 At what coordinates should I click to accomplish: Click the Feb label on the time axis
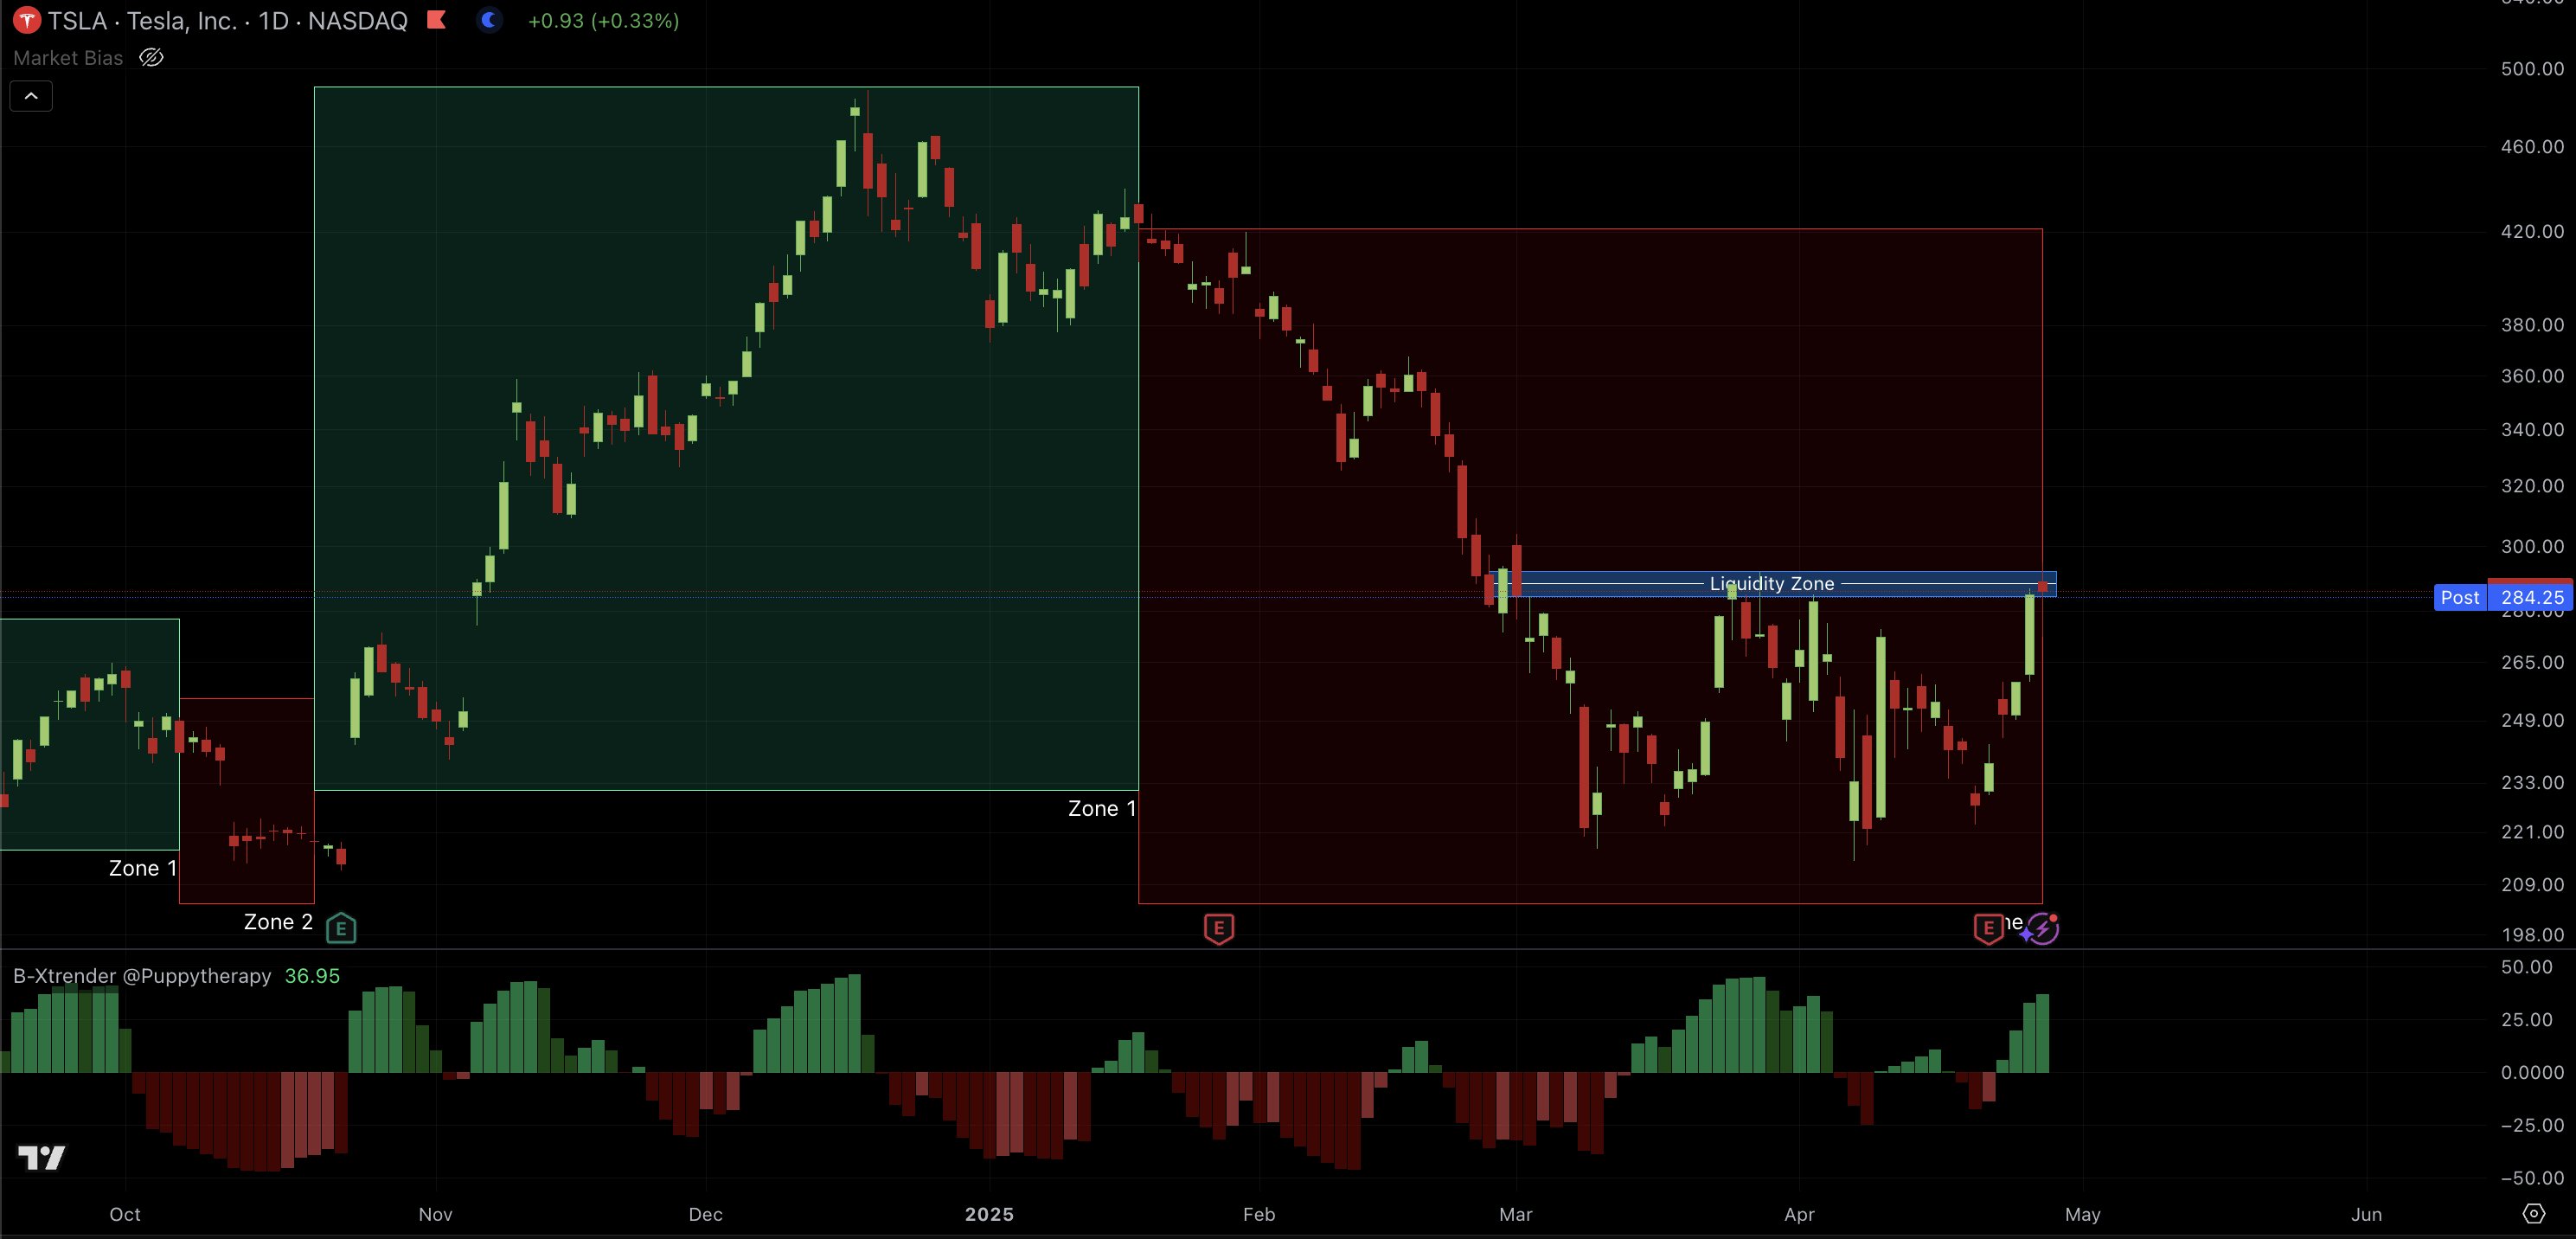[x=1259, y=1215]
